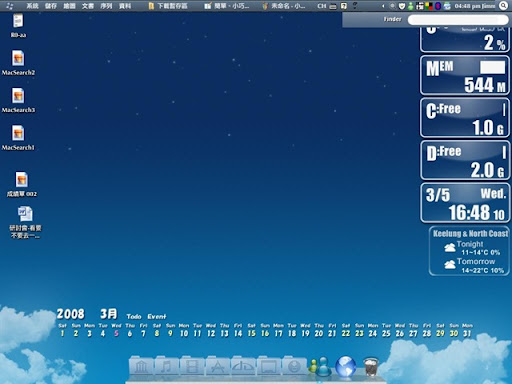This screenshot has height=384, width=512.
Task: Open the Applications folder in the dock
Action: point(218,366)
